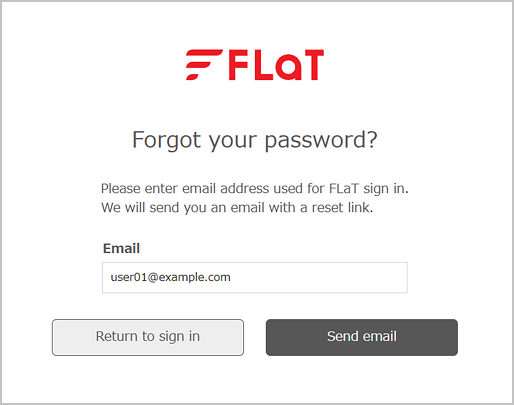Click the FLaT wordmark in the logo
The width and height of the screenshot is (514, 405).
[x=276, y=65]
